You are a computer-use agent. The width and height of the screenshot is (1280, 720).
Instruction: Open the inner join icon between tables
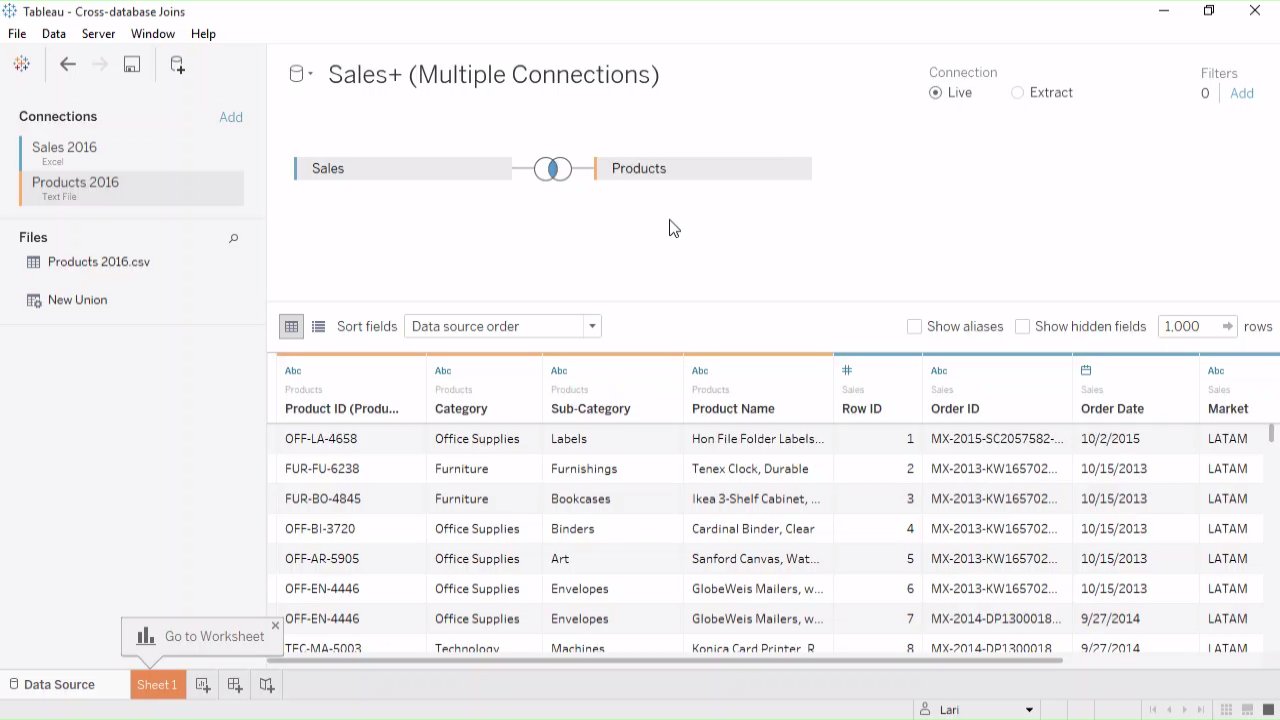pyautogui.click(x=552, y=169)
